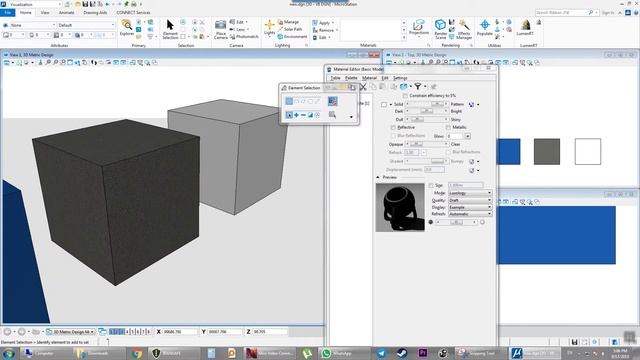Click the New mode arrow in Element Selection
Screen dimensions: 640x360
(289, 115)
